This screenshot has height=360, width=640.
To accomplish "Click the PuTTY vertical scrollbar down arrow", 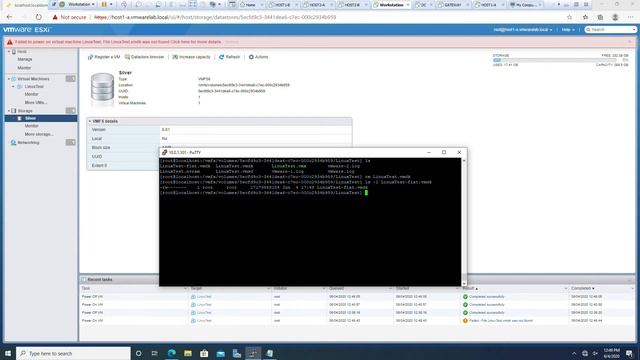I will click(464, 283).
